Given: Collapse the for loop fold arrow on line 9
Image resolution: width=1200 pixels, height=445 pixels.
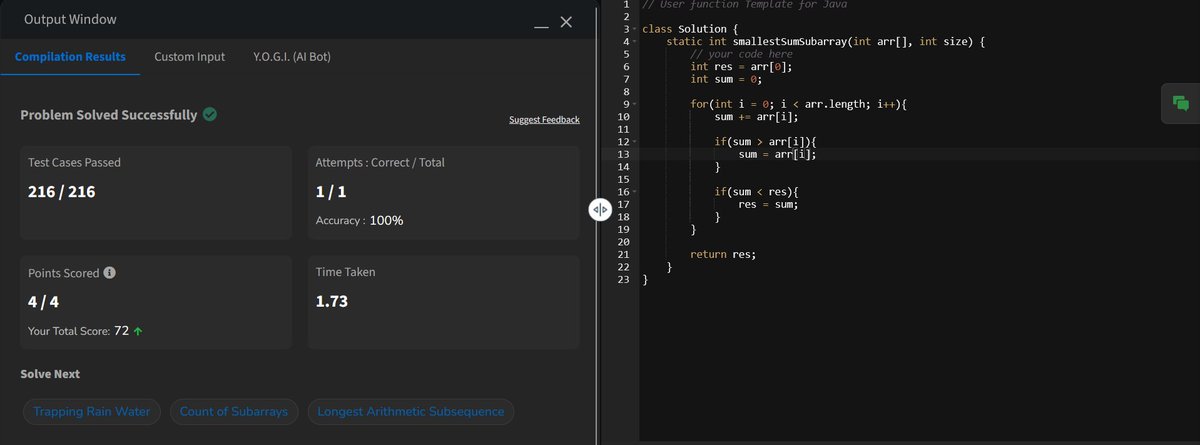Looking at the screenshot, I should 634,104.
